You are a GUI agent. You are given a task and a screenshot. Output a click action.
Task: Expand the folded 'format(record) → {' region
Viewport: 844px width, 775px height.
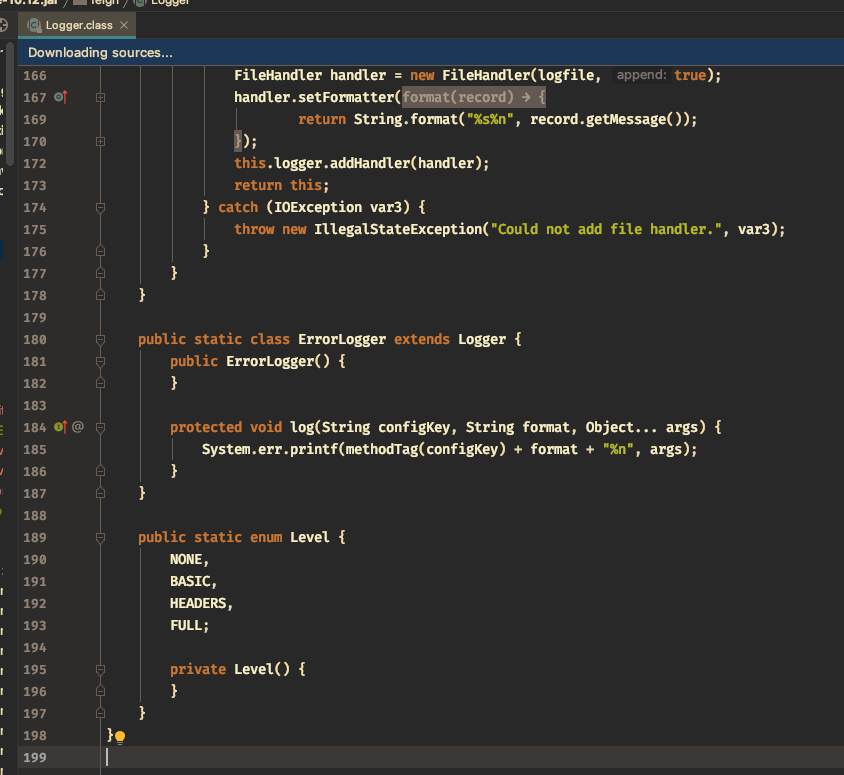click(x=474, y=97)
